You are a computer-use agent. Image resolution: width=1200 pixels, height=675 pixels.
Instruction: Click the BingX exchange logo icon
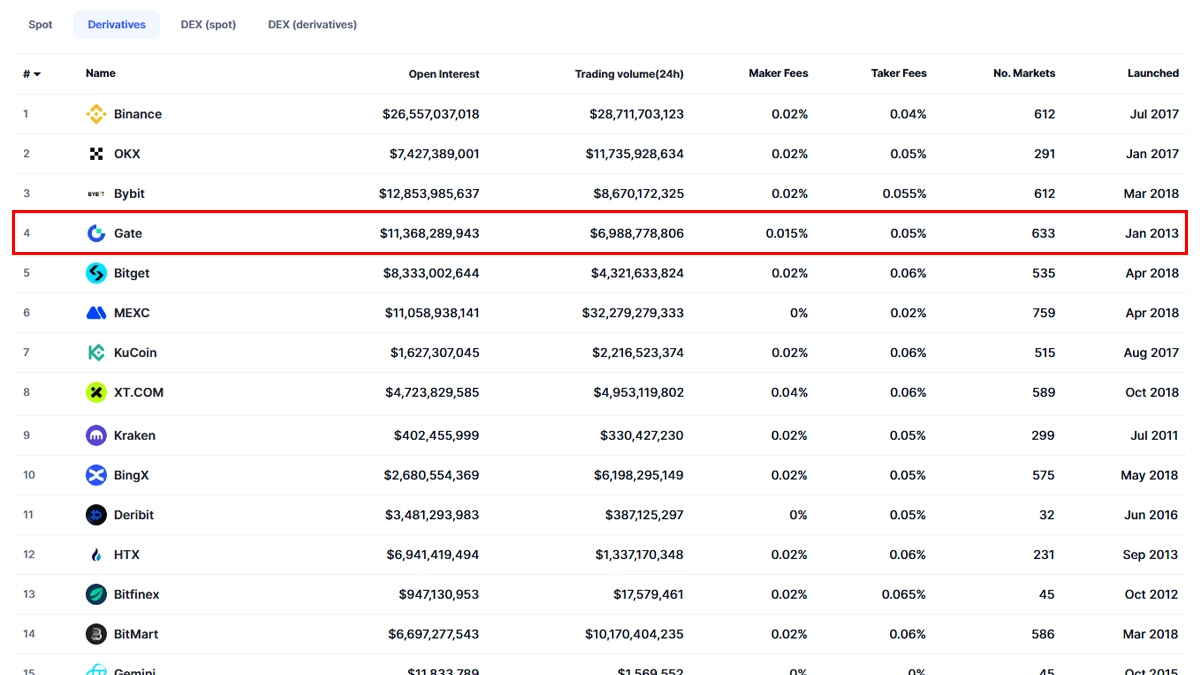coord(96,475)
